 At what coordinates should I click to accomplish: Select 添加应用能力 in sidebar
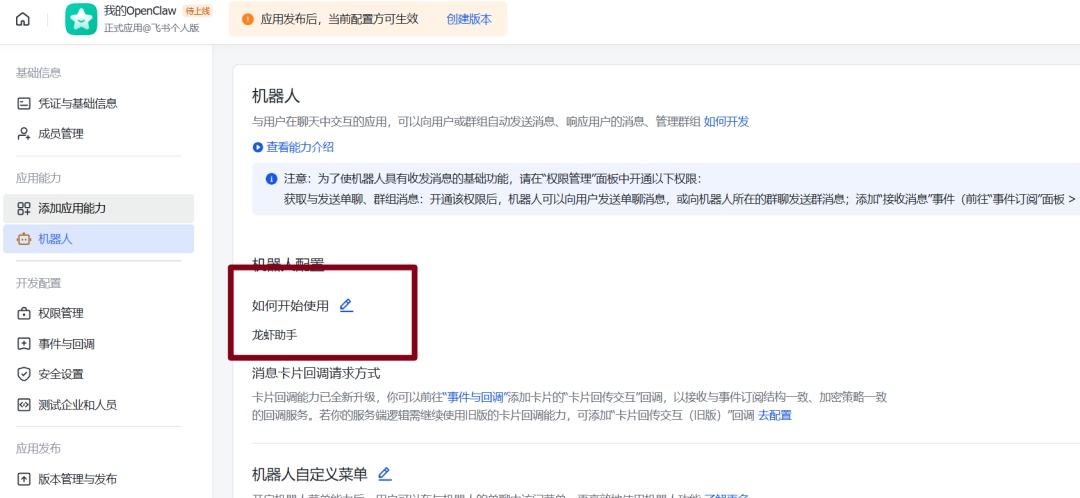[x=72, y=208]
